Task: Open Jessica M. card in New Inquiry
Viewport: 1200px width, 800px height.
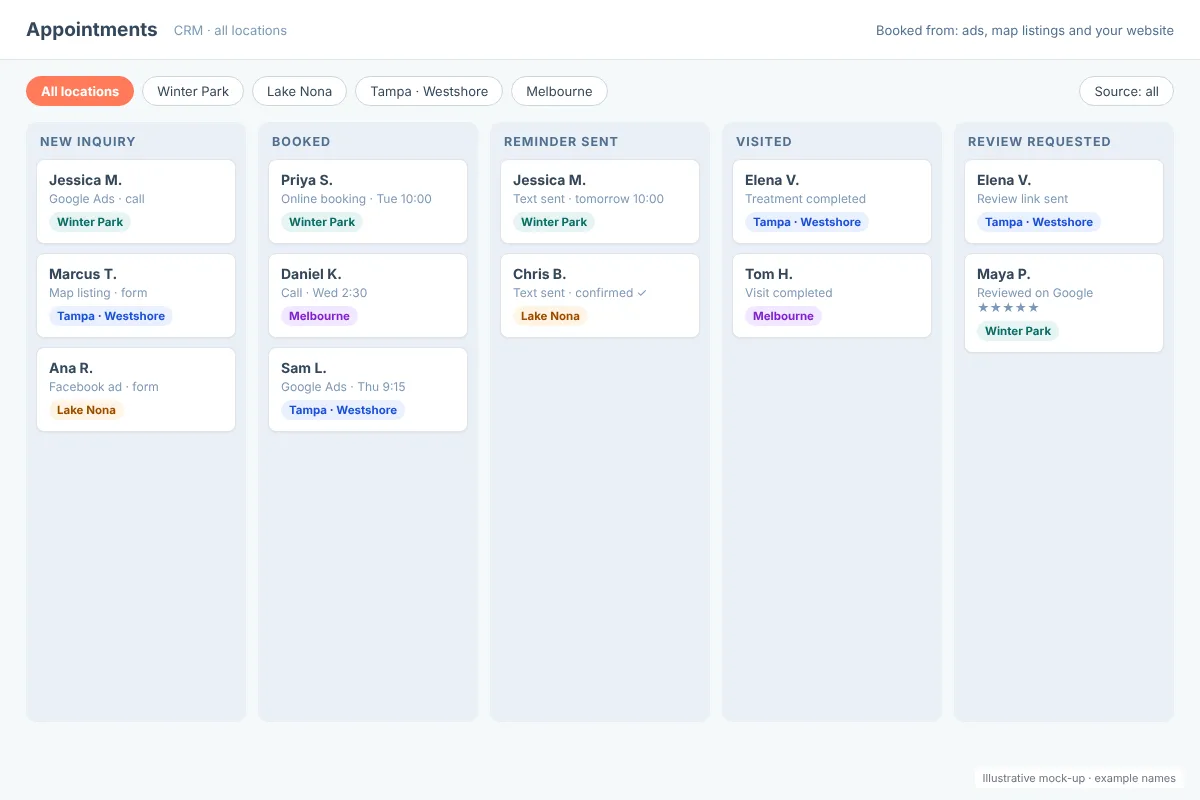Action: tap(136, 201)
